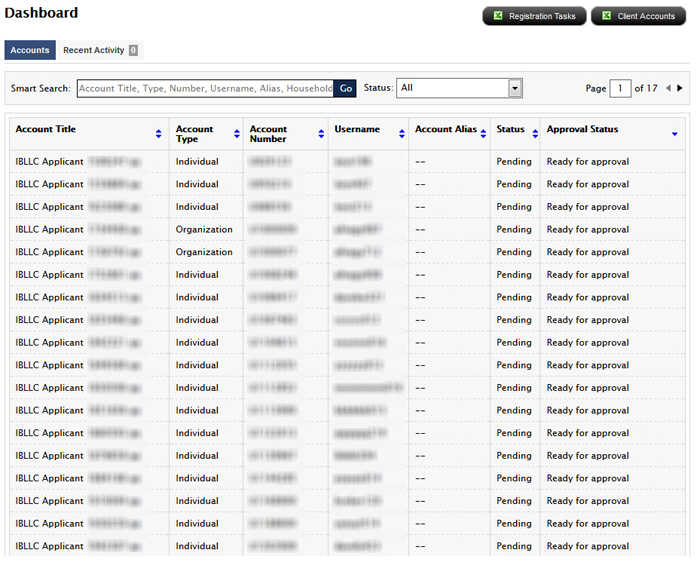The width and height of the screenshot is (696, 563).
Task: Click the Approval Status descending sort arrow
Action: pos(675,134)
